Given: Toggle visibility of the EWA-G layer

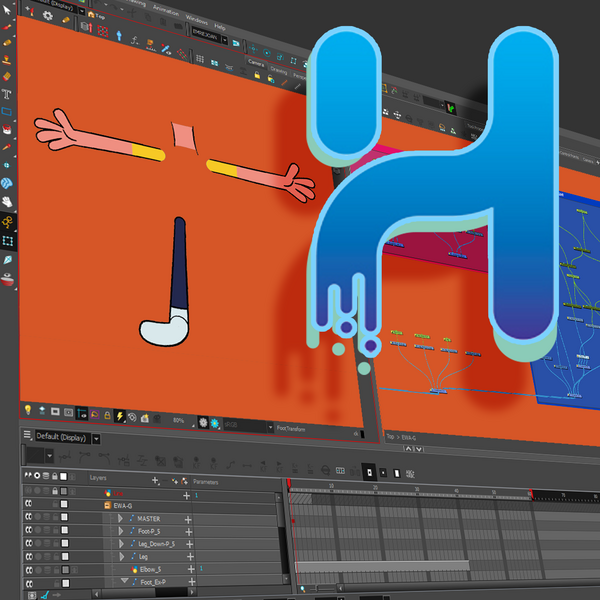Looking at the screenshot, I should 28,503.
